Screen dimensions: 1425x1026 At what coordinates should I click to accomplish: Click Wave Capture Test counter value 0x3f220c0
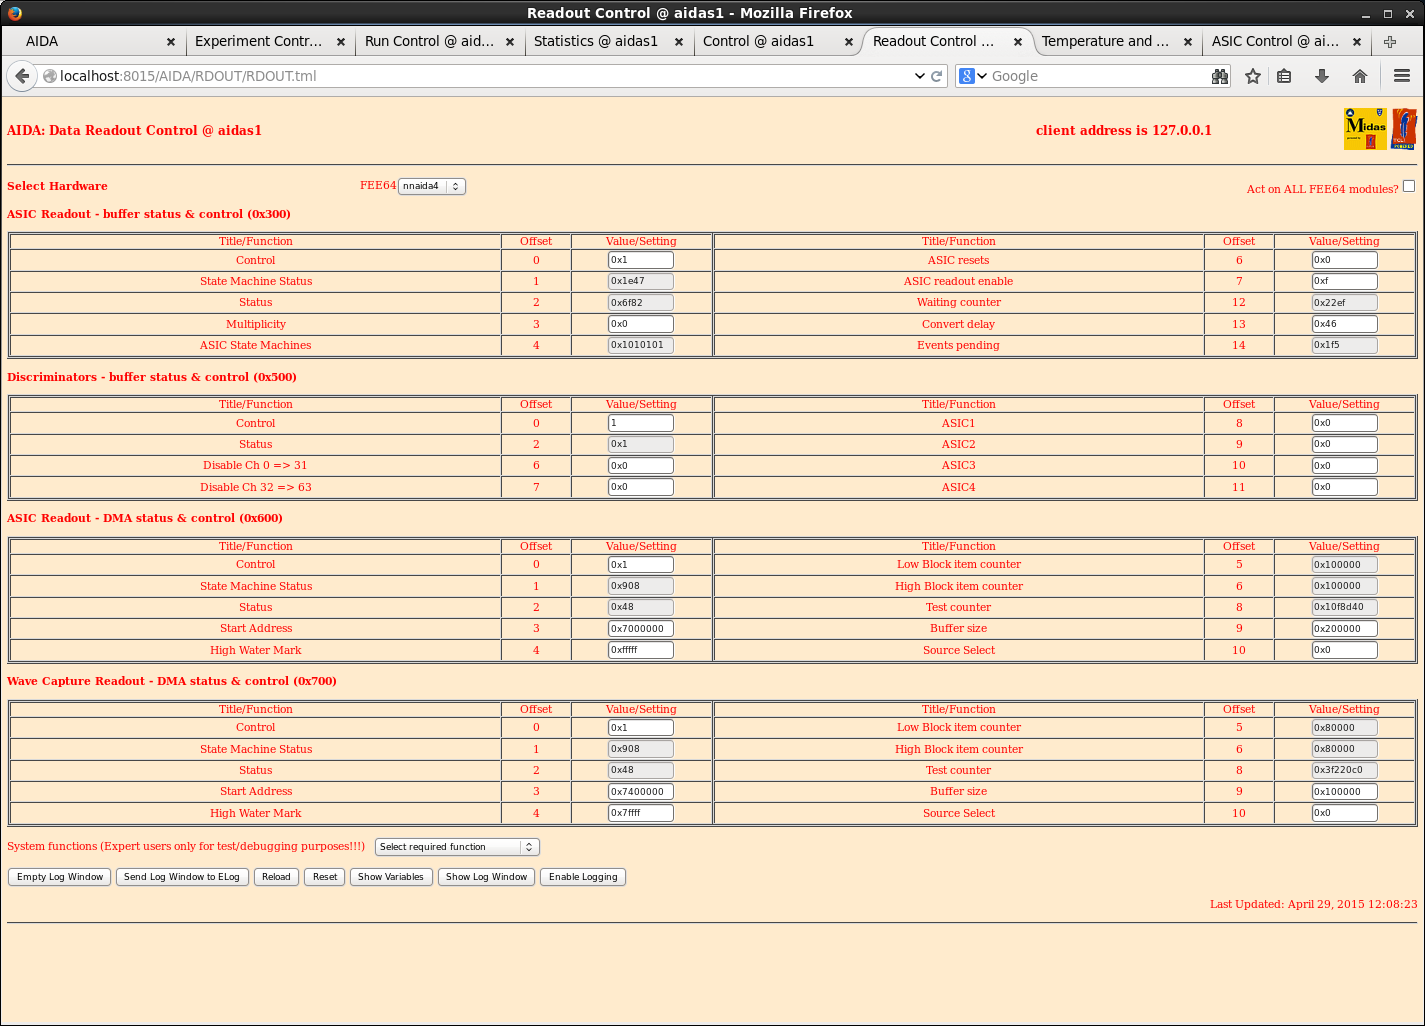[x=1344, y=770]
